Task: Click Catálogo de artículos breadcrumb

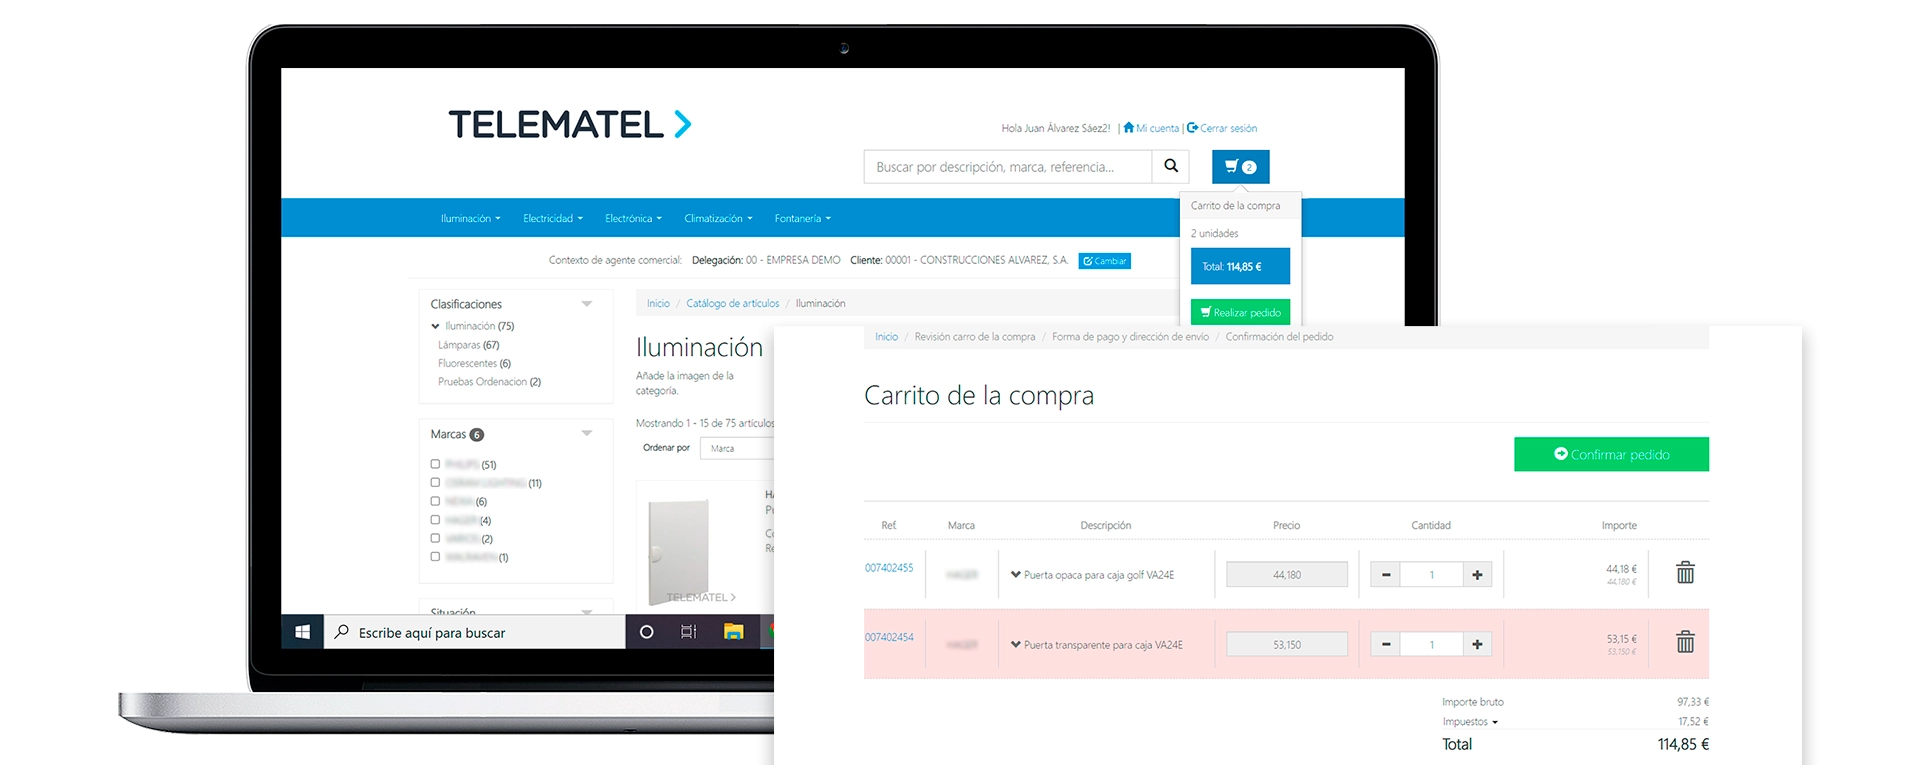Action: click(x=733, y=303)
